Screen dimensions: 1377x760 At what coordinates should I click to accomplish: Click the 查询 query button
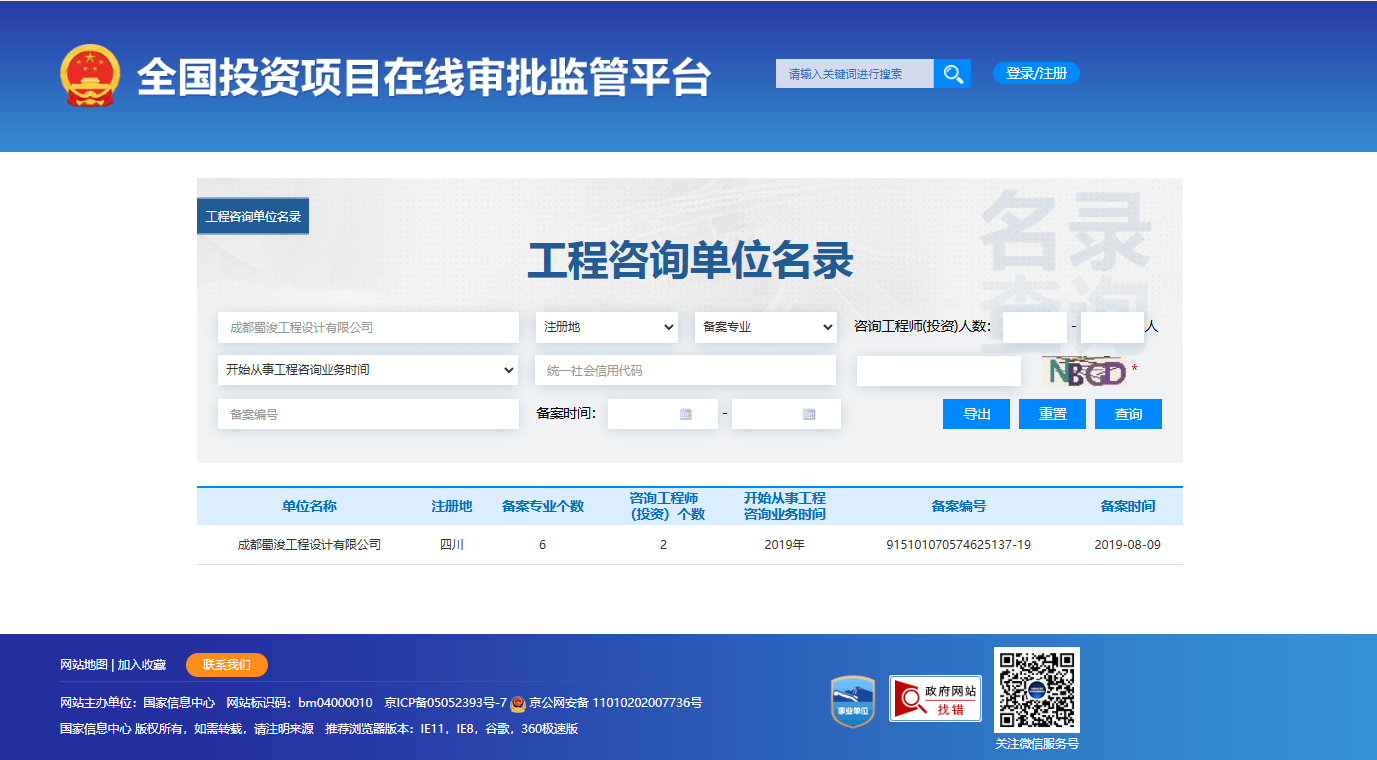coord(1128,414)
